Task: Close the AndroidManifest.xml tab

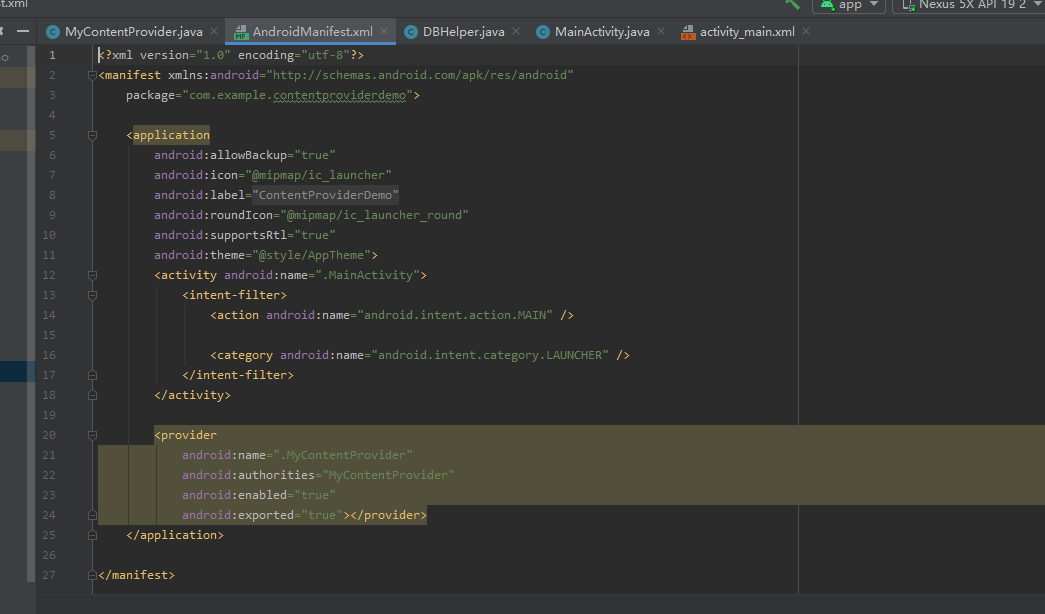Action: pos(384,31)
